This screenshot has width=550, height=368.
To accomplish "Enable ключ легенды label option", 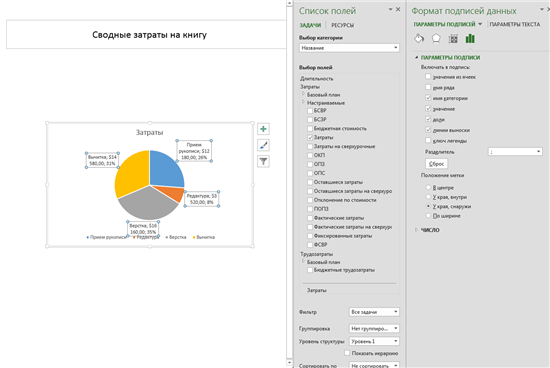I will [428, 140].
